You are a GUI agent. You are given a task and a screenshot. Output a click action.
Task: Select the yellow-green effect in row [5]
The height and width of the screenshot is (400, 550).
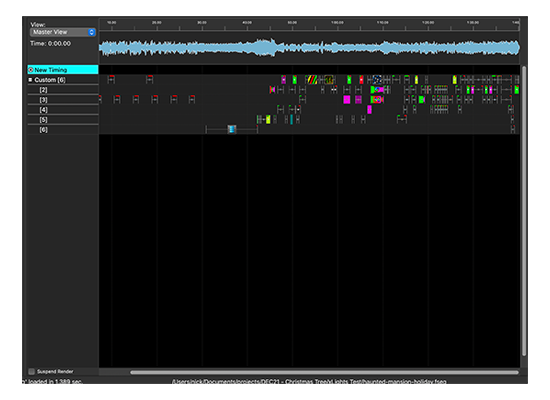coord(268,119)
